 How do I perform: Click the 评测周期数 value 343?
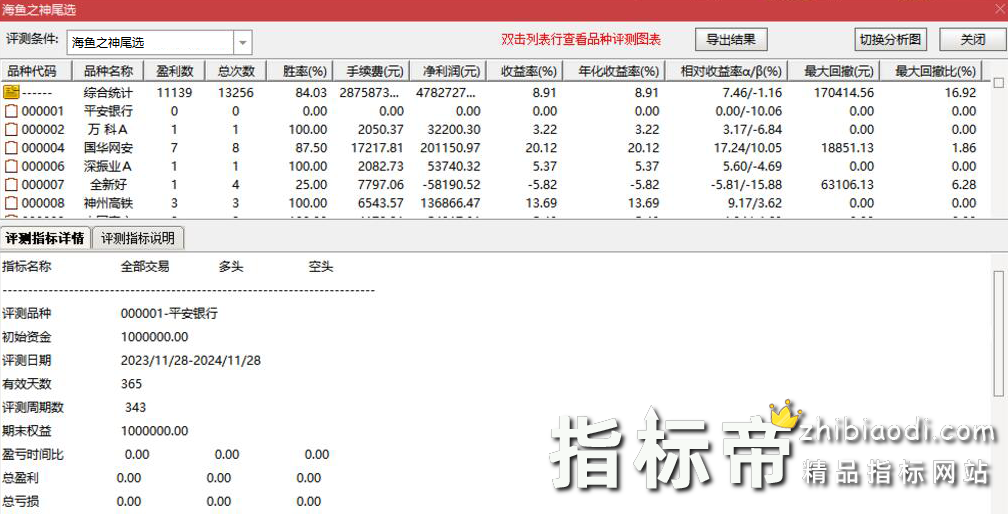(x=136, y=407)
